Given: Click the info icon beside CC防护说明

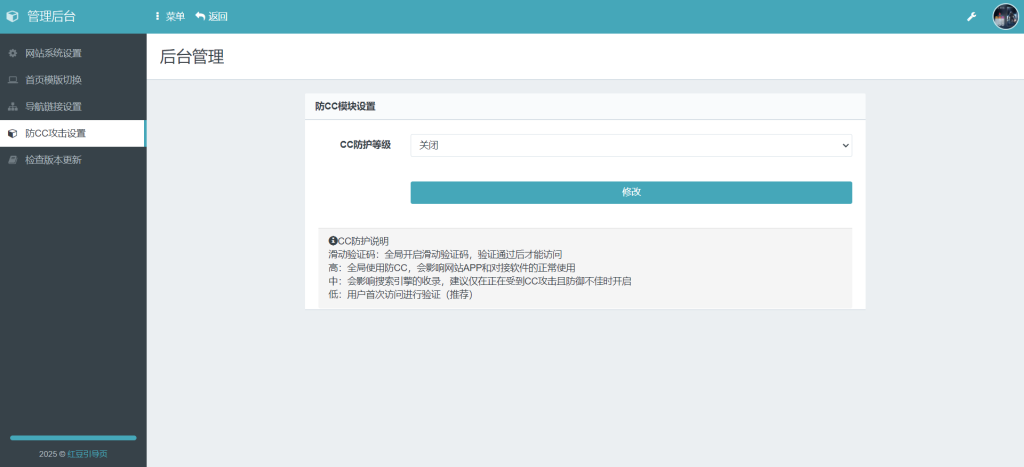Looking at the screenshot, I should click(x=332, y=240).
